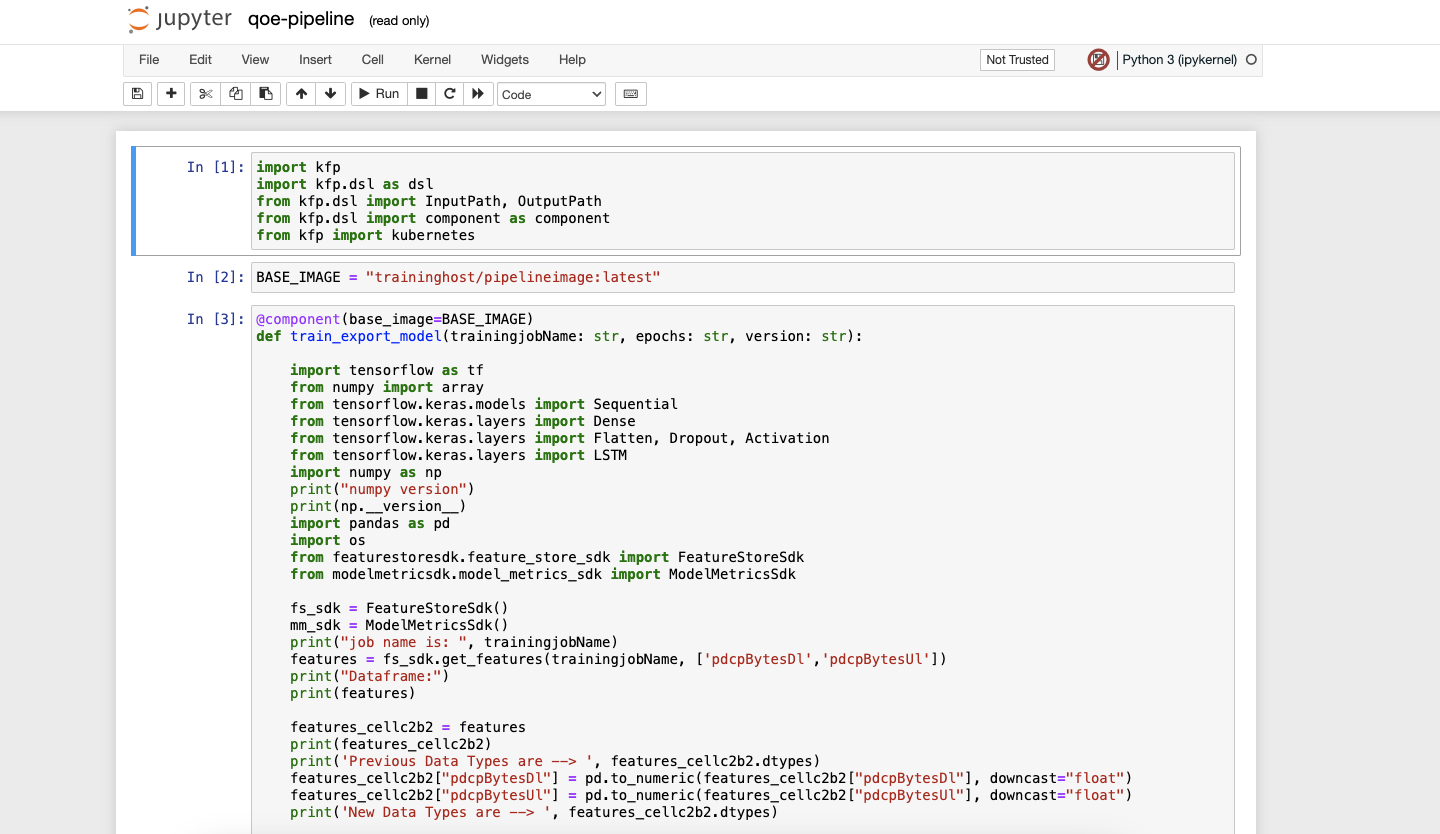The image size is (1440, 834).
Task: Interrupt the kernel with stop icon
Action: click(422, 94)
